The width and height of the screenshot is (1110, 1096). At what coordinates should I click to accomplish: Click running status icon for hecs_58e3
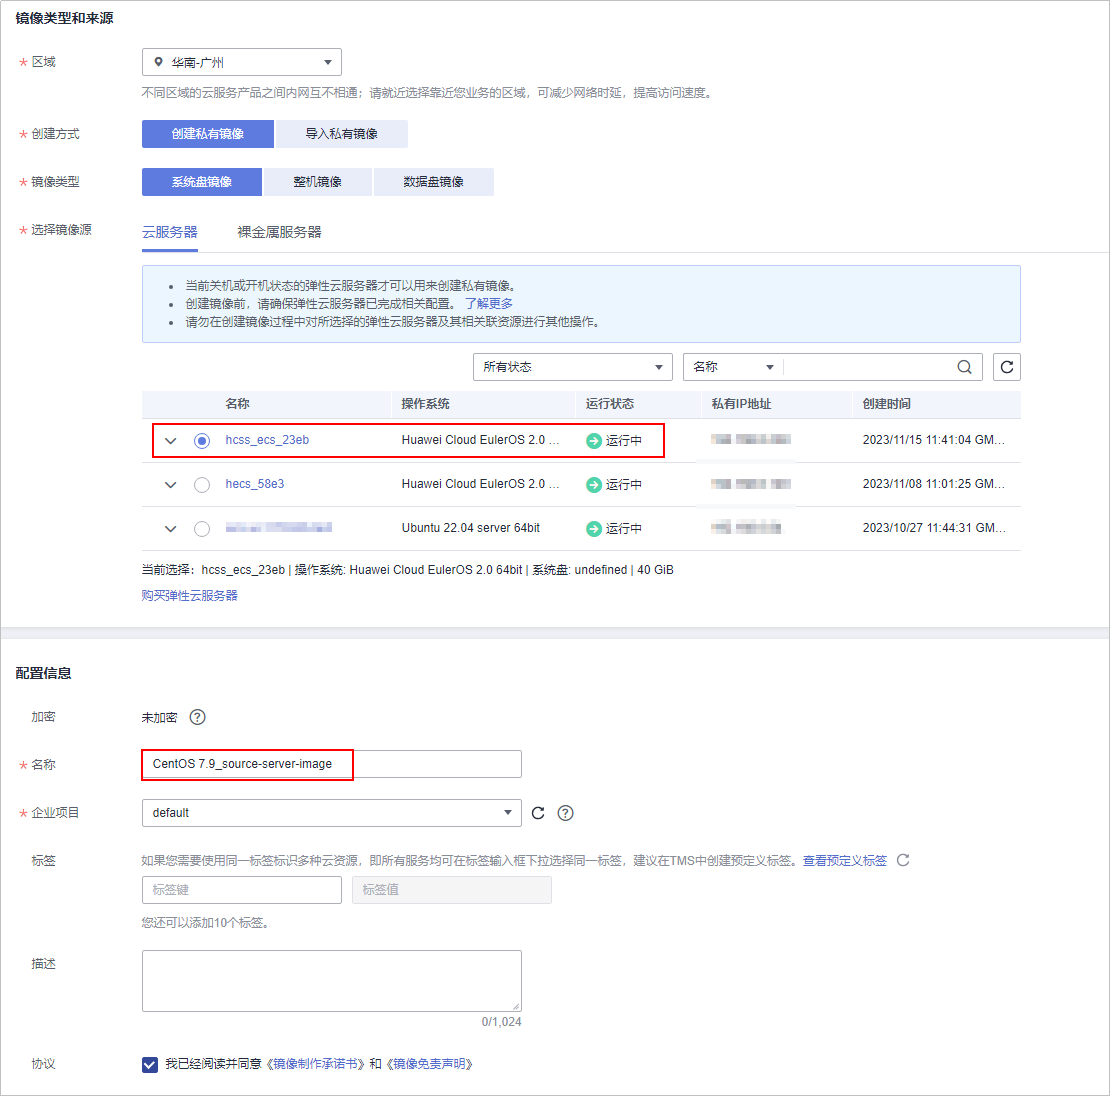click(593, 485)
